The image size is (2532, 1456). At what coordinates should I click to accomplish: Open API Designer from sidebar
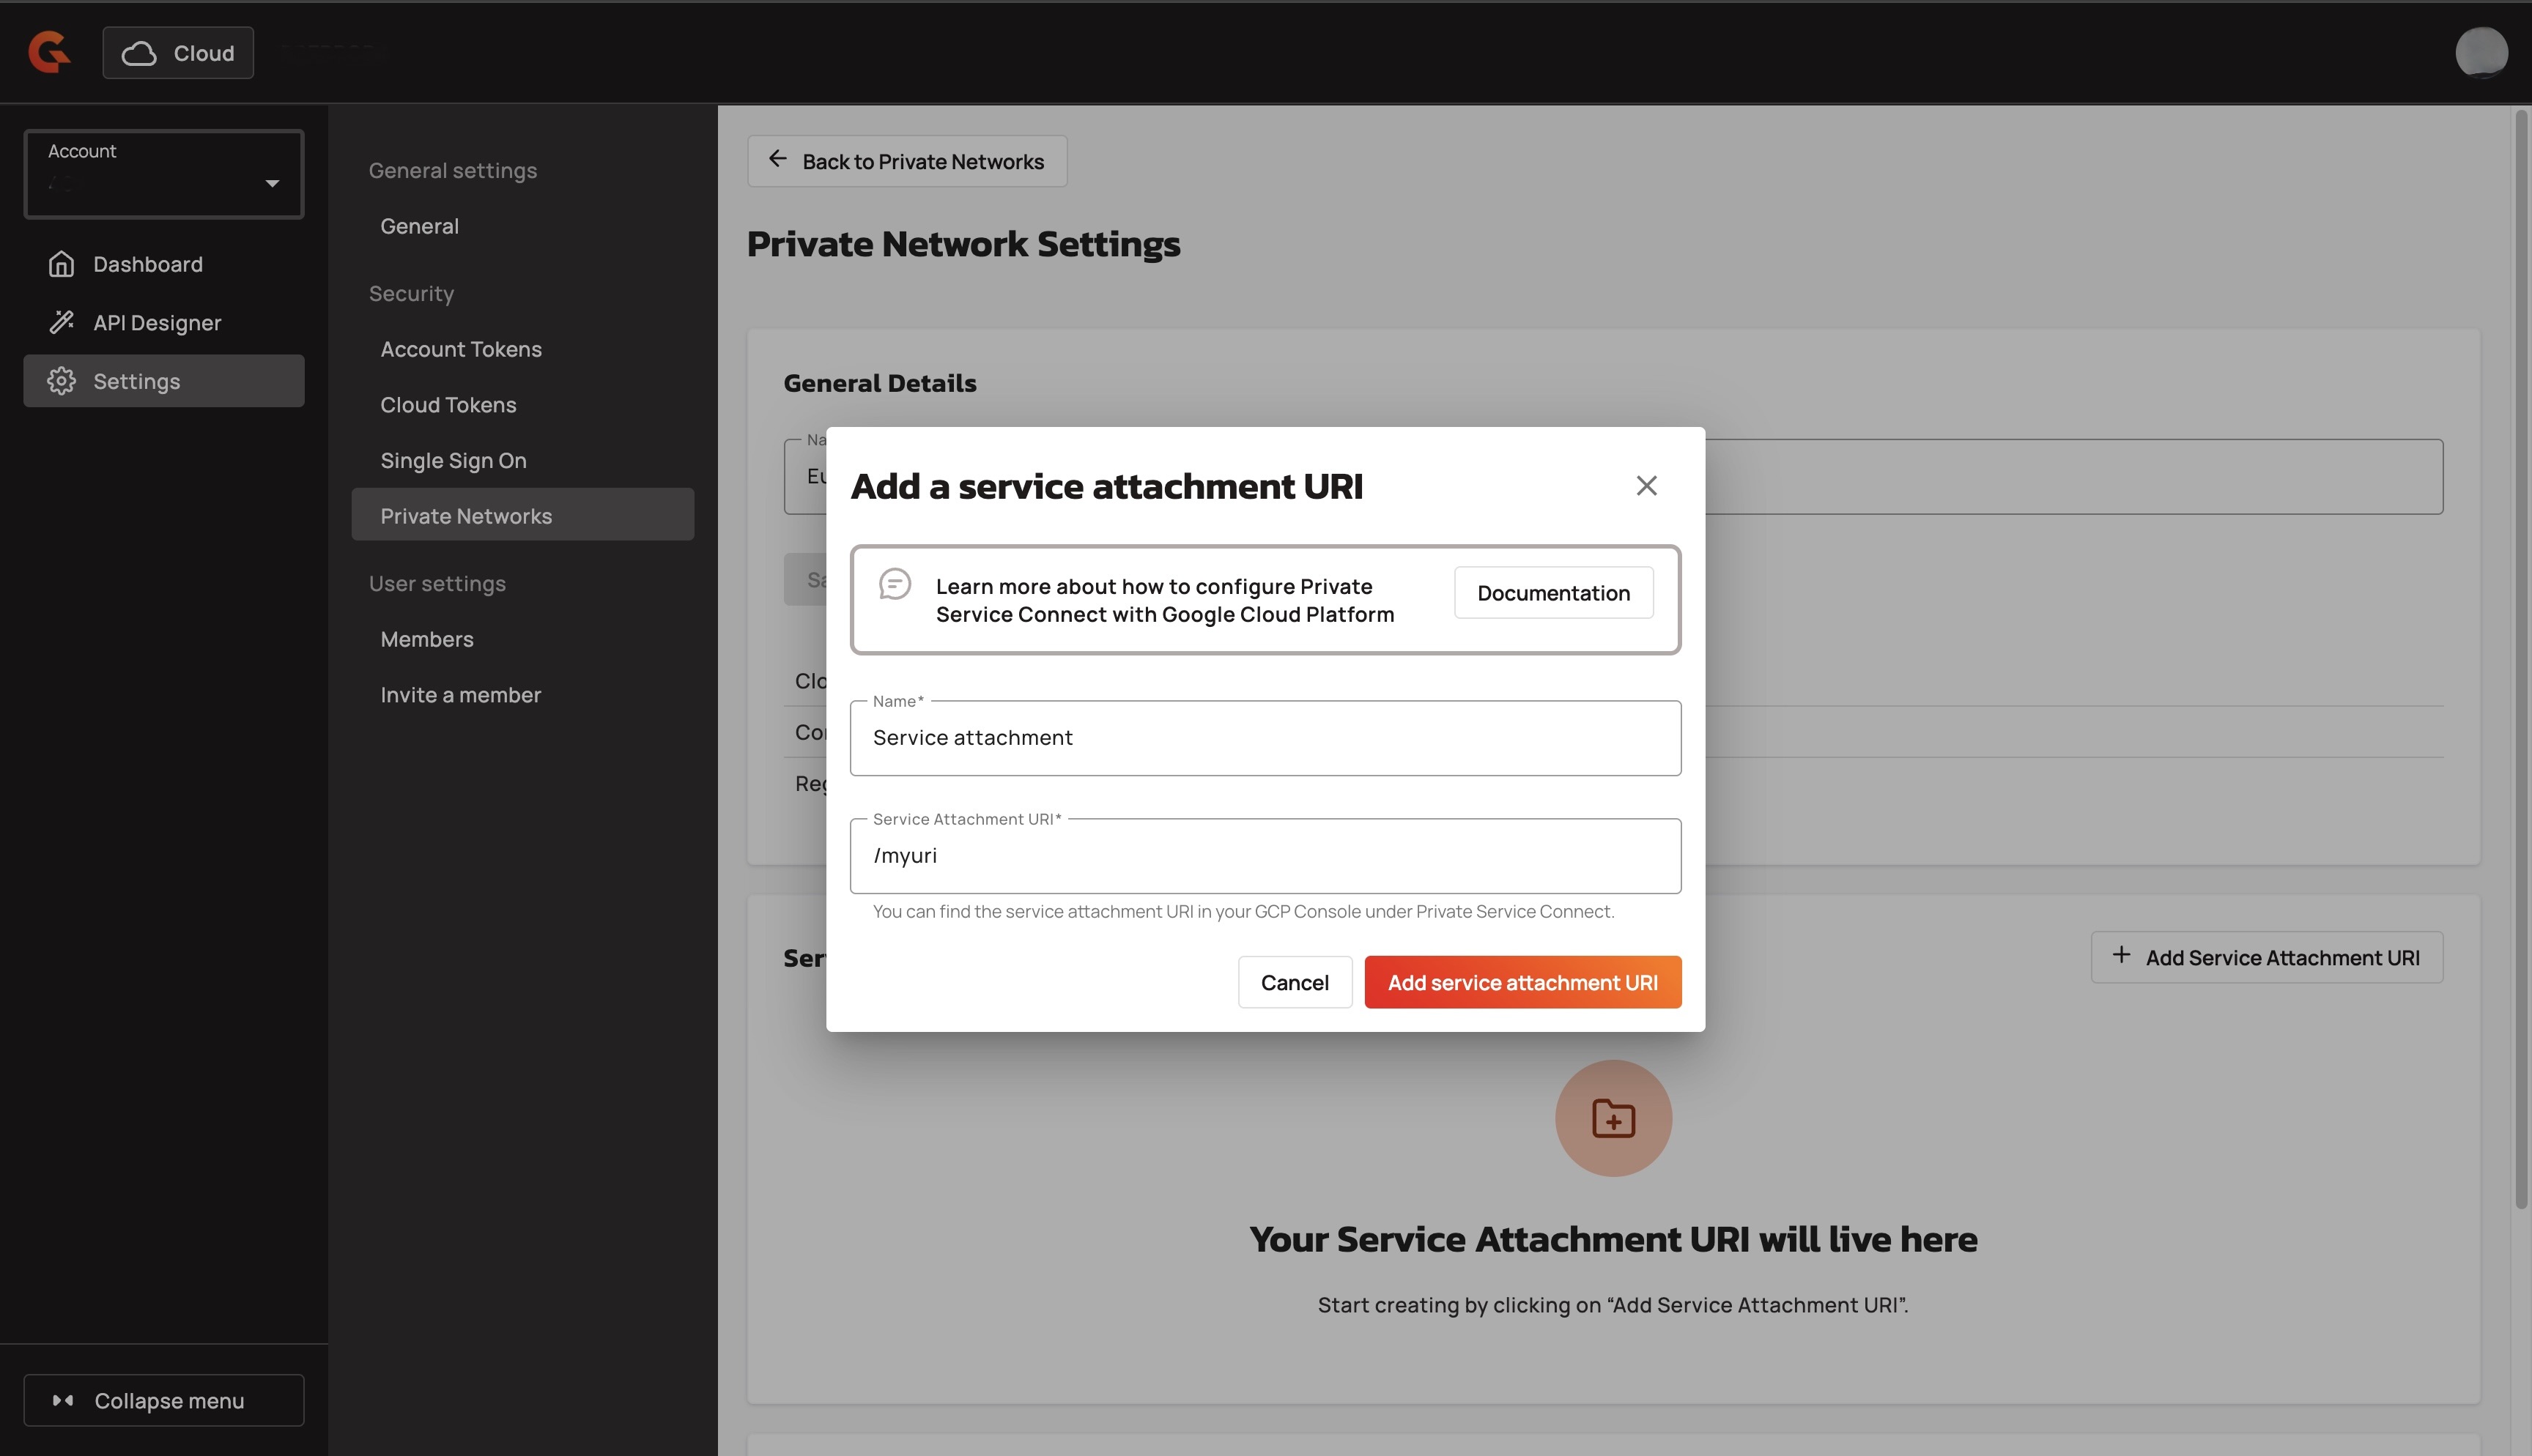(x=157, y=323)
